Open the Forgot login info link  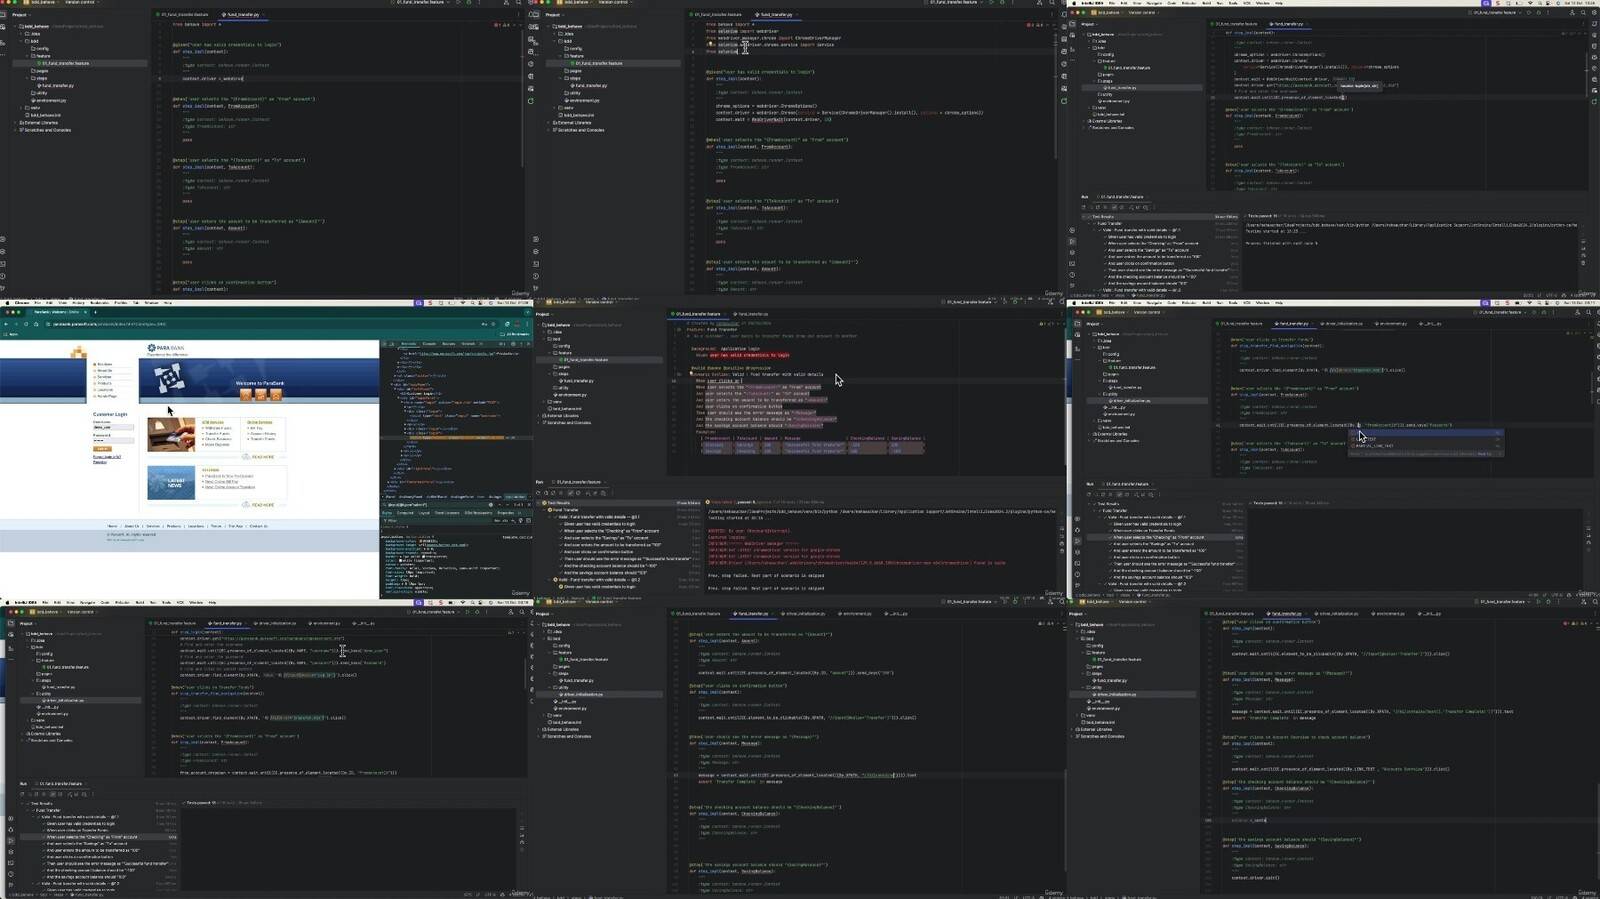tap(107, 457)
